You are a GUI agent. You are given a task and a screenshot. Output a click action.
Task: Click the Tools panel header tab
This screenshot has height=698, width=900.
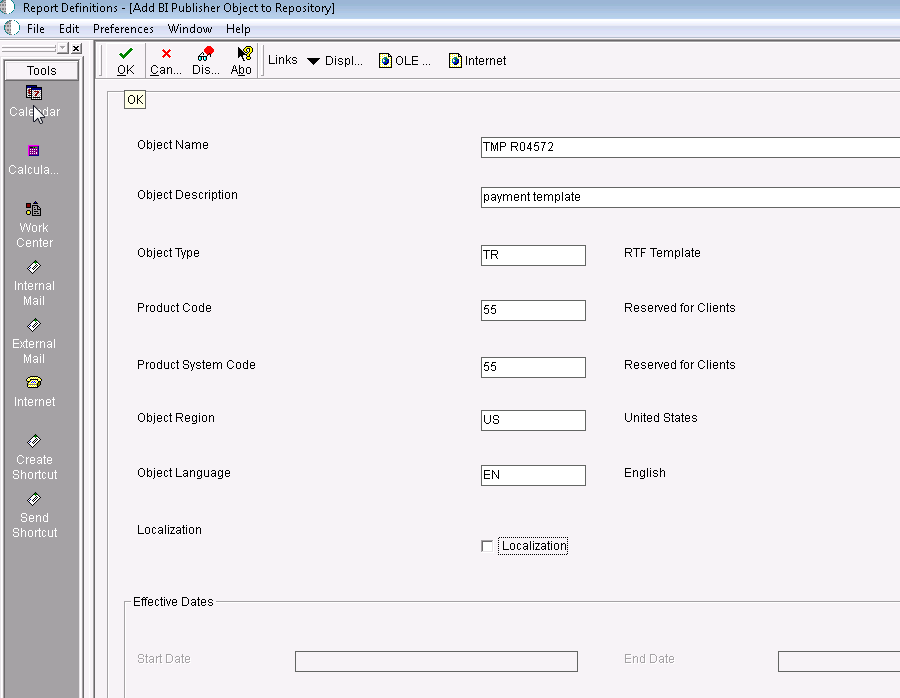coord(41,71)
